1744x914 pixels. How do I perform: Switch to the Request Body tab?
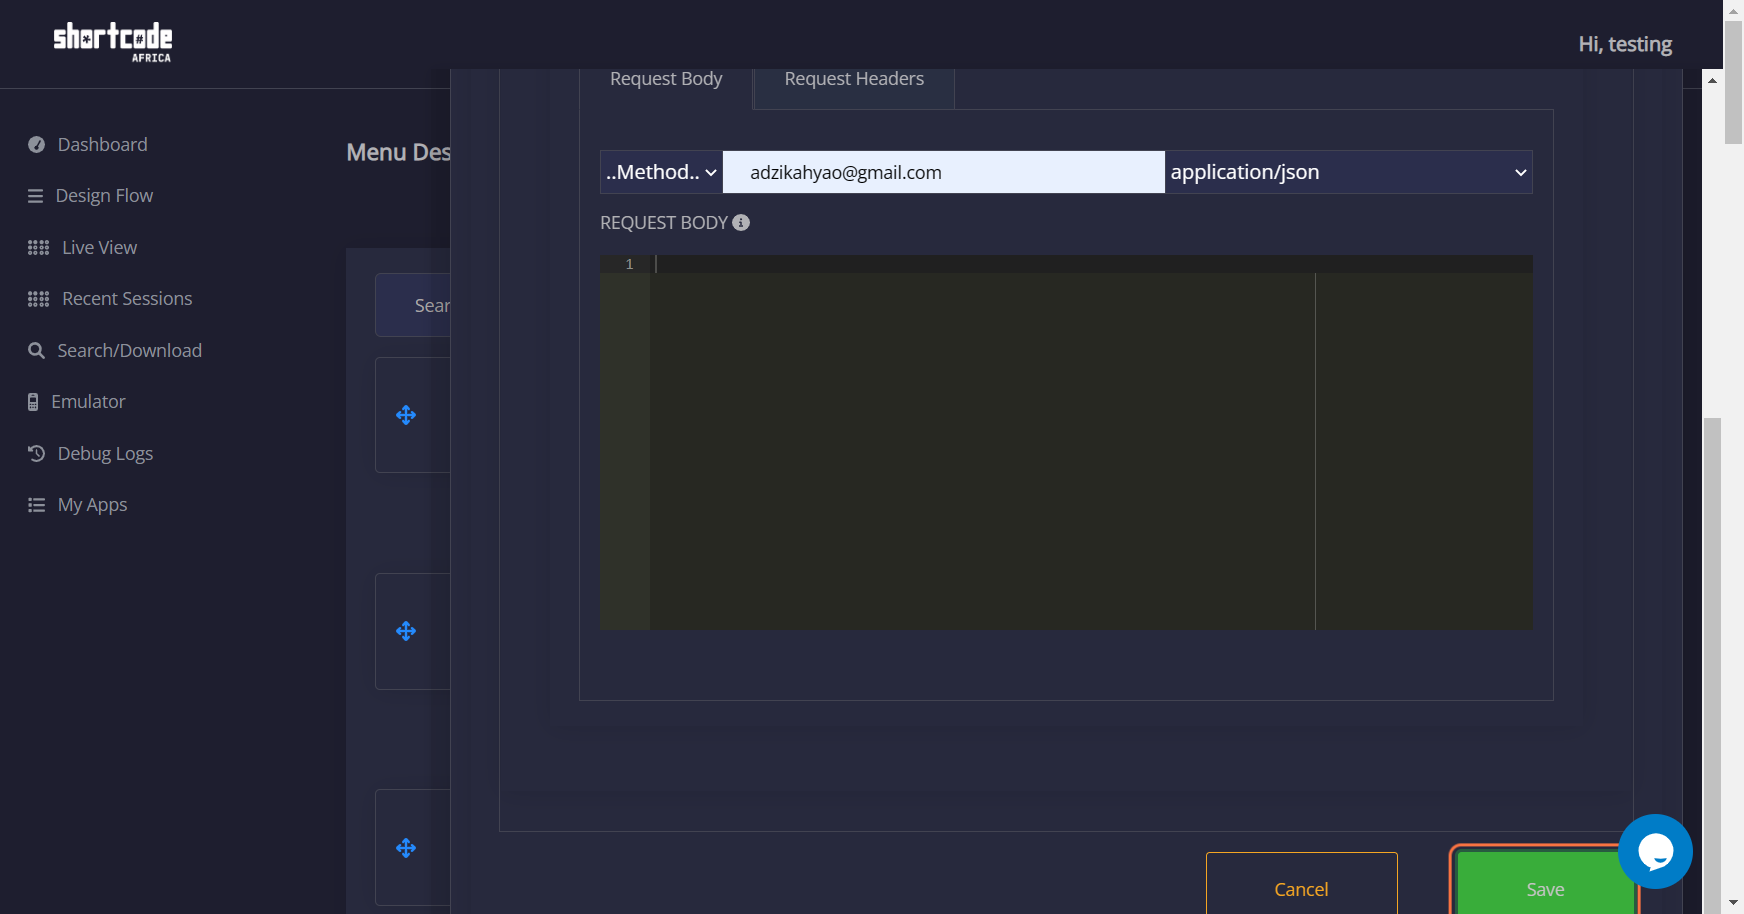pos(666,79)
